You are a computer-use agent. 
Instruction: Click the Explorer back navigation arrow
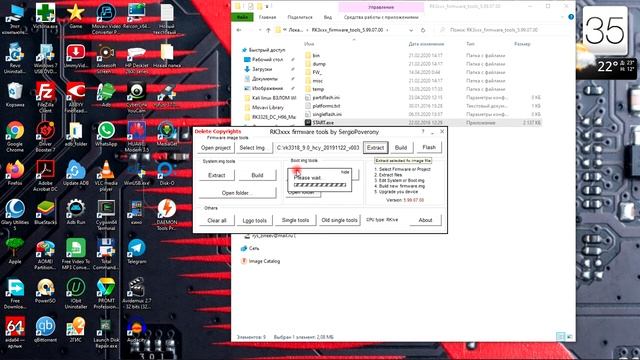[x=239, y=30]
